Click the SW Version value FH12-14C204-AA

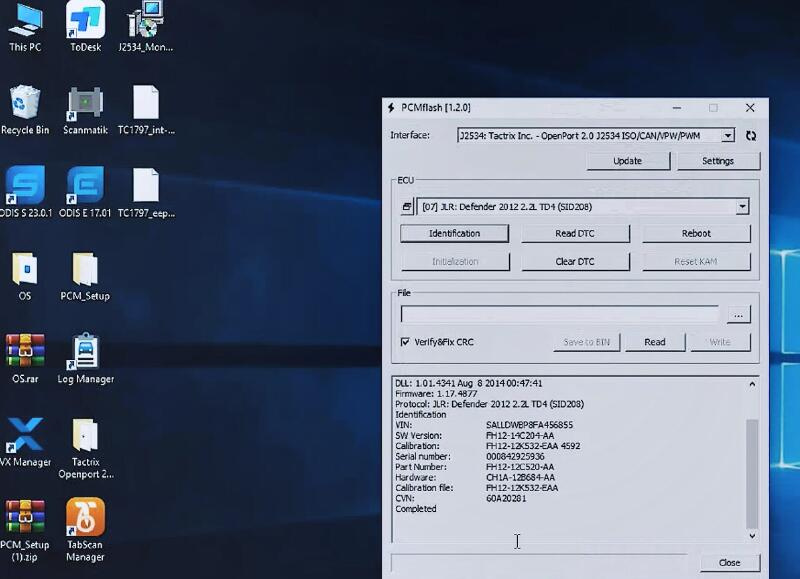[x=520, y=436]
